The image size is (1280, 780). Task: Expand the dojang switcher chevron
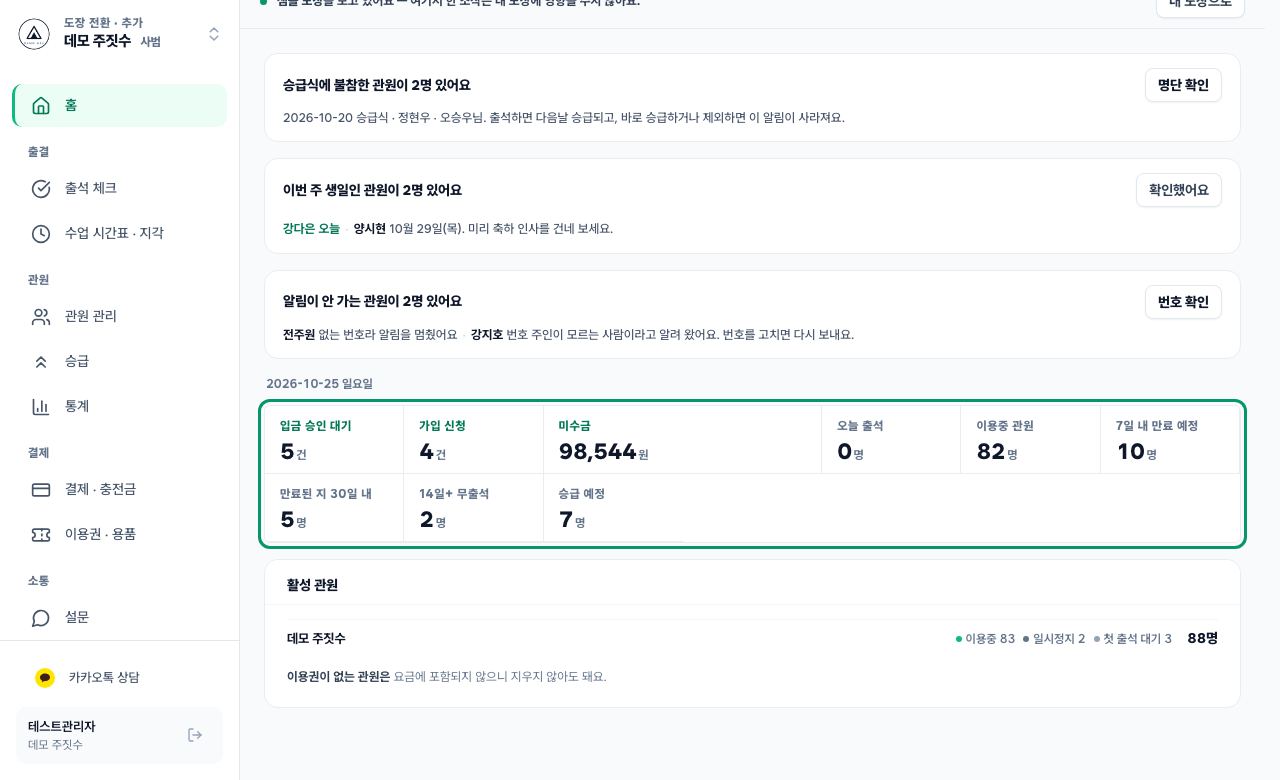[x=214, y=34]
